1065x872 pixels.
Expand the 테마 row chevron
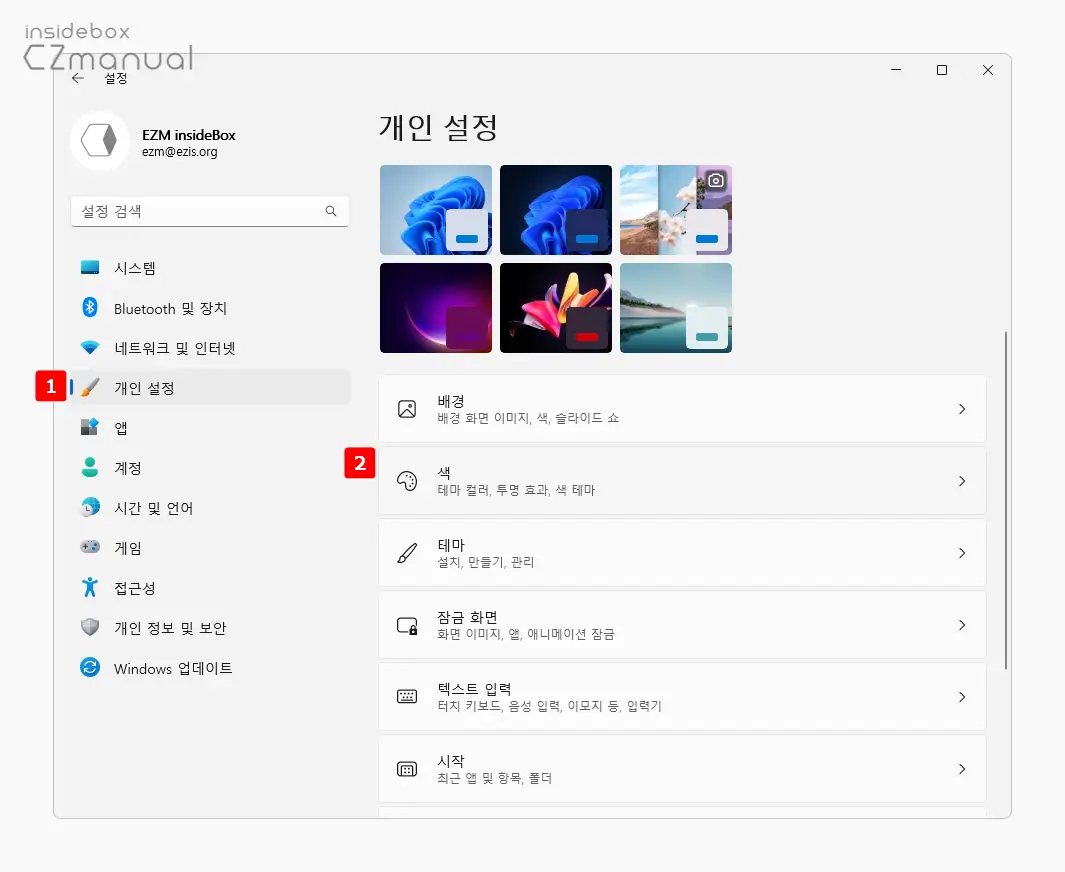pyautogui.click(x=961, y=553)
